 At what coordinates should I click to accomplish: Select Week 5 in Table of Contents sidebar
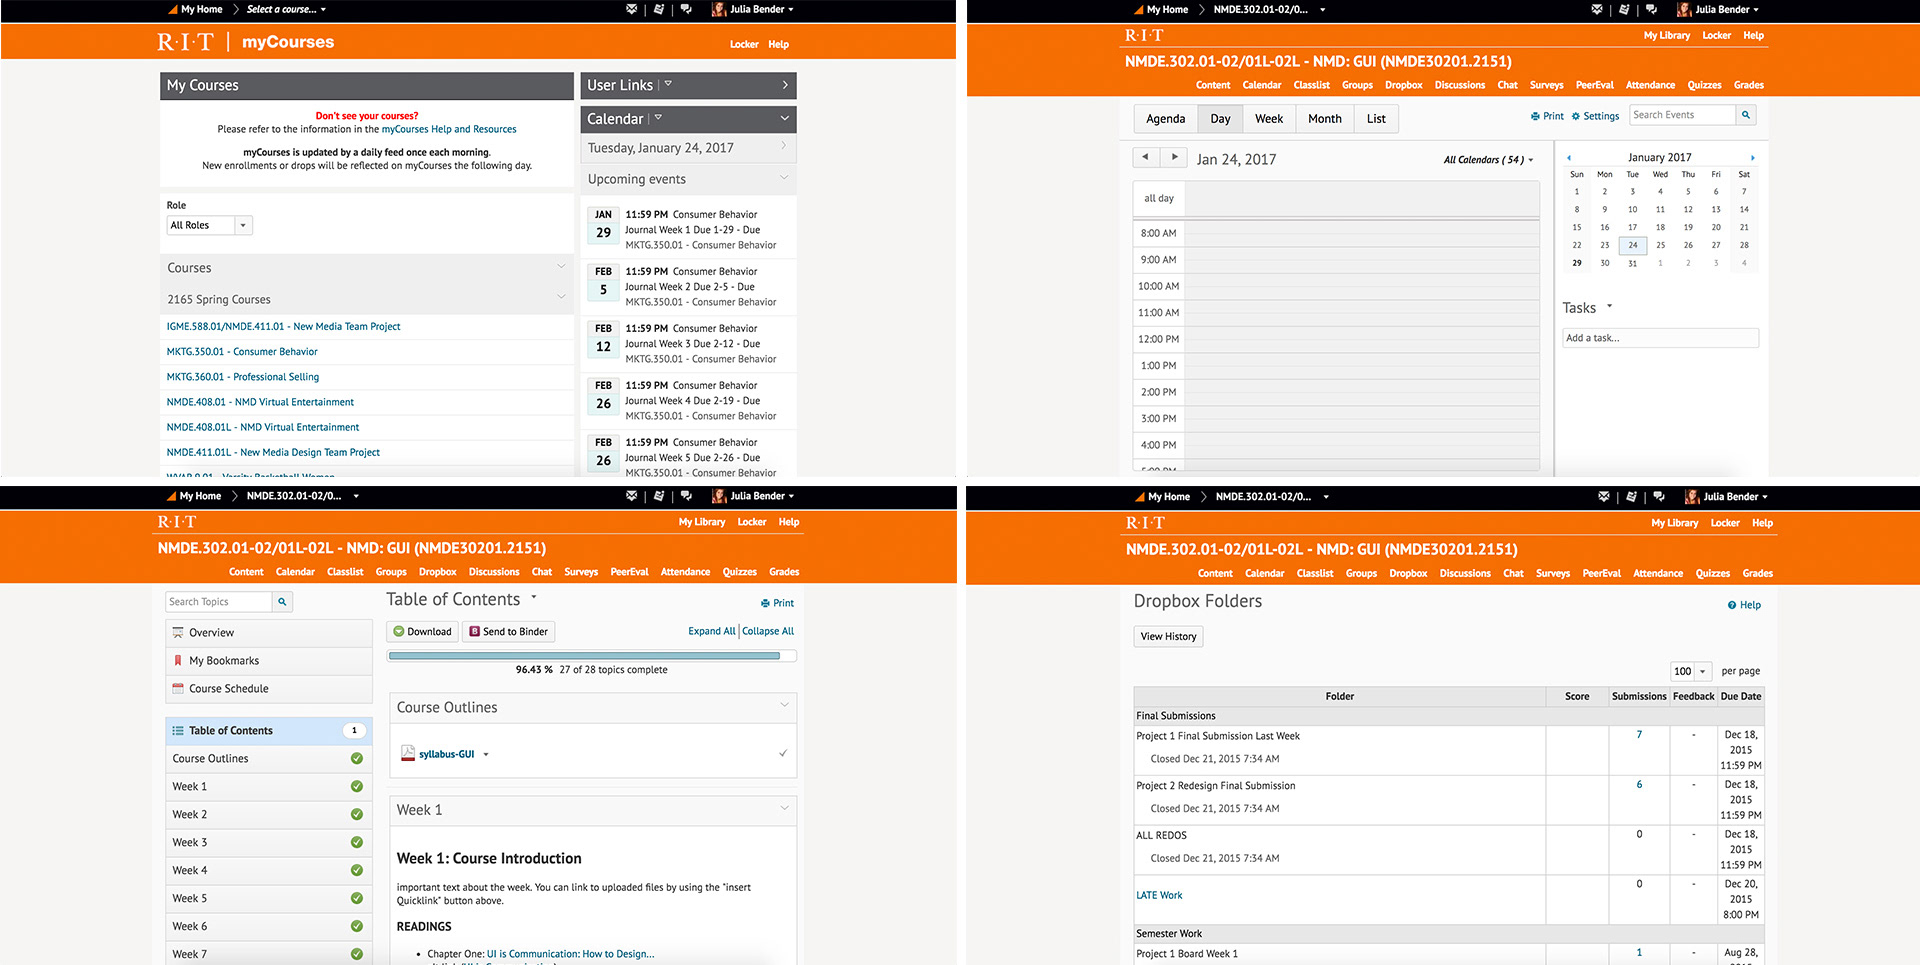[x=269, y=898]
